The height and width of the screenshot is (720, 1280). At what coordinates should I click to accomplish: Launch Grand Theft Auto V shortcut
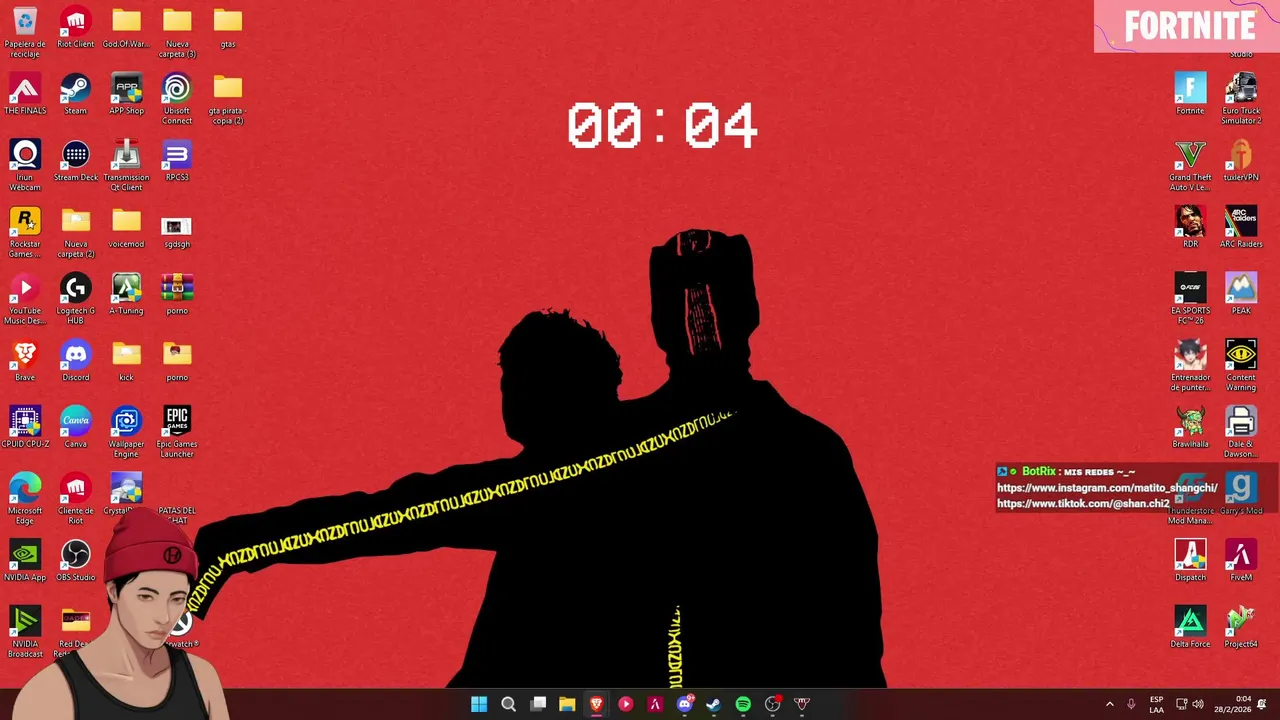click(x=1190, y=165)
